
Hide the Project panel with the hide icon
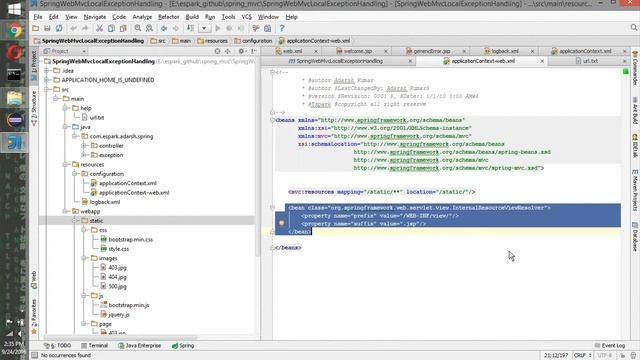click(x=253, y=51)
